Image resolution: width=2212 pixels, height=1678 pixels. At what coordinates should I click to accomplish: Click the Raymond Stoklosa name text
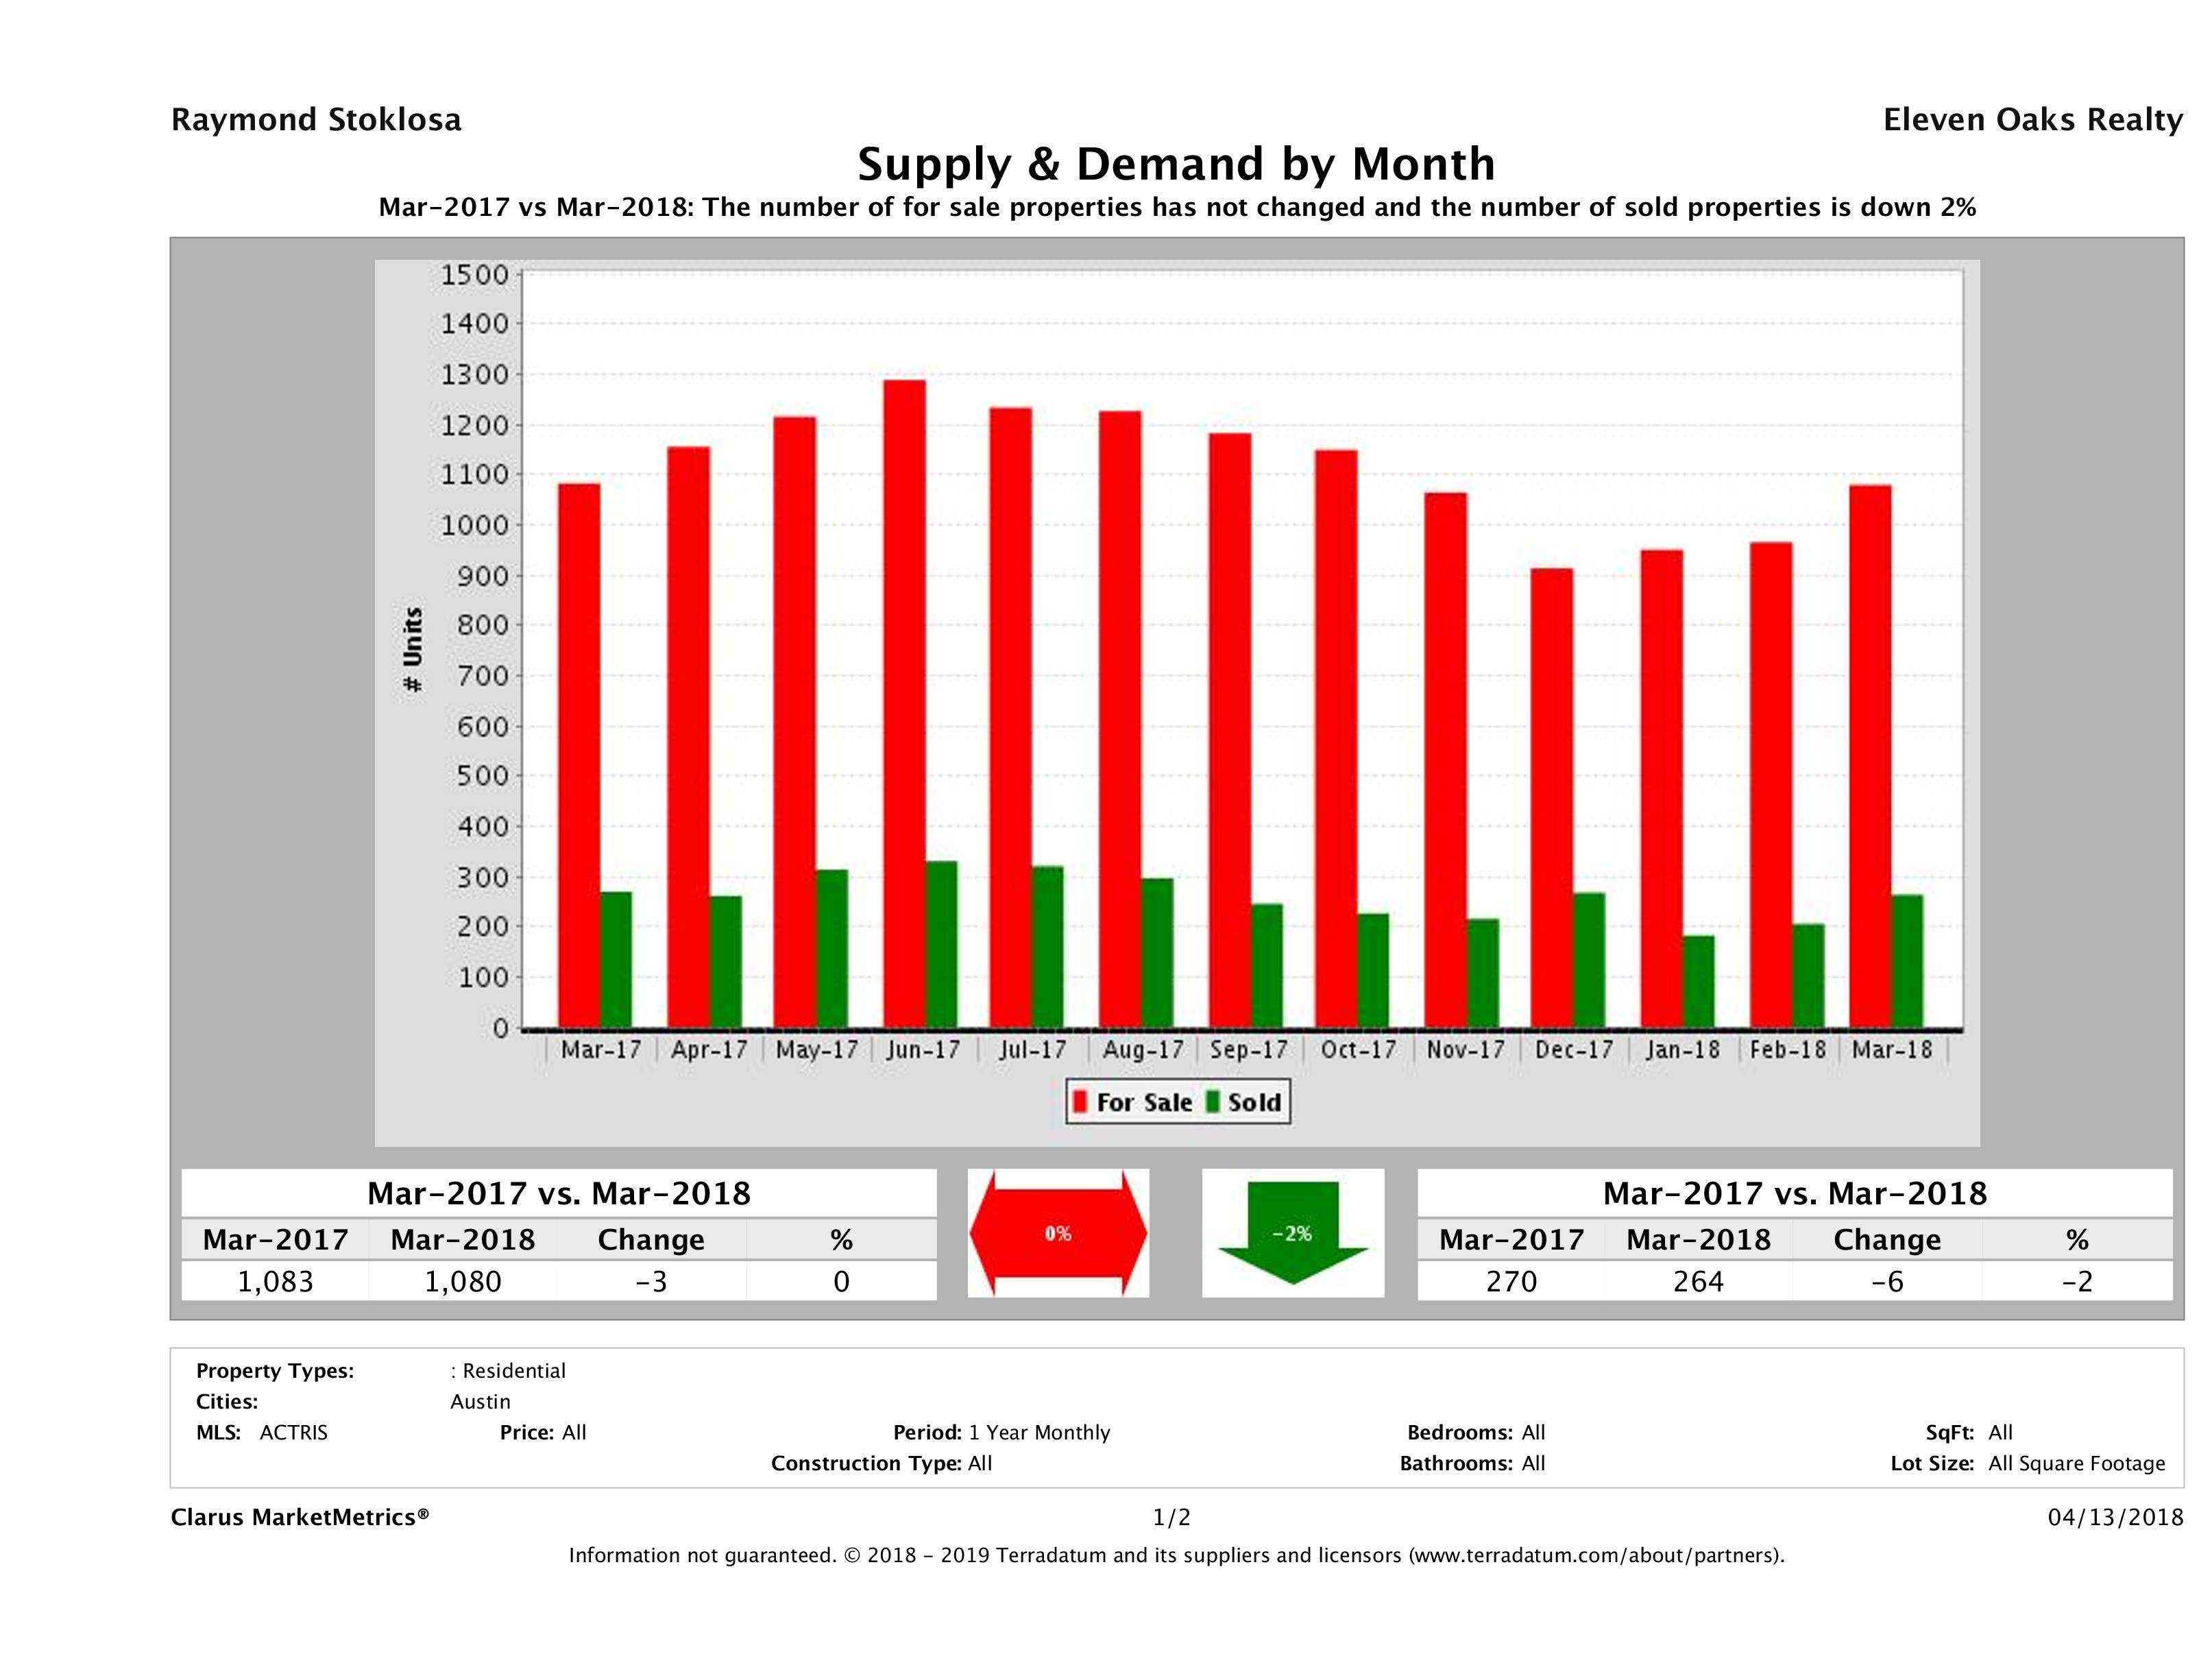click(316, 120)
